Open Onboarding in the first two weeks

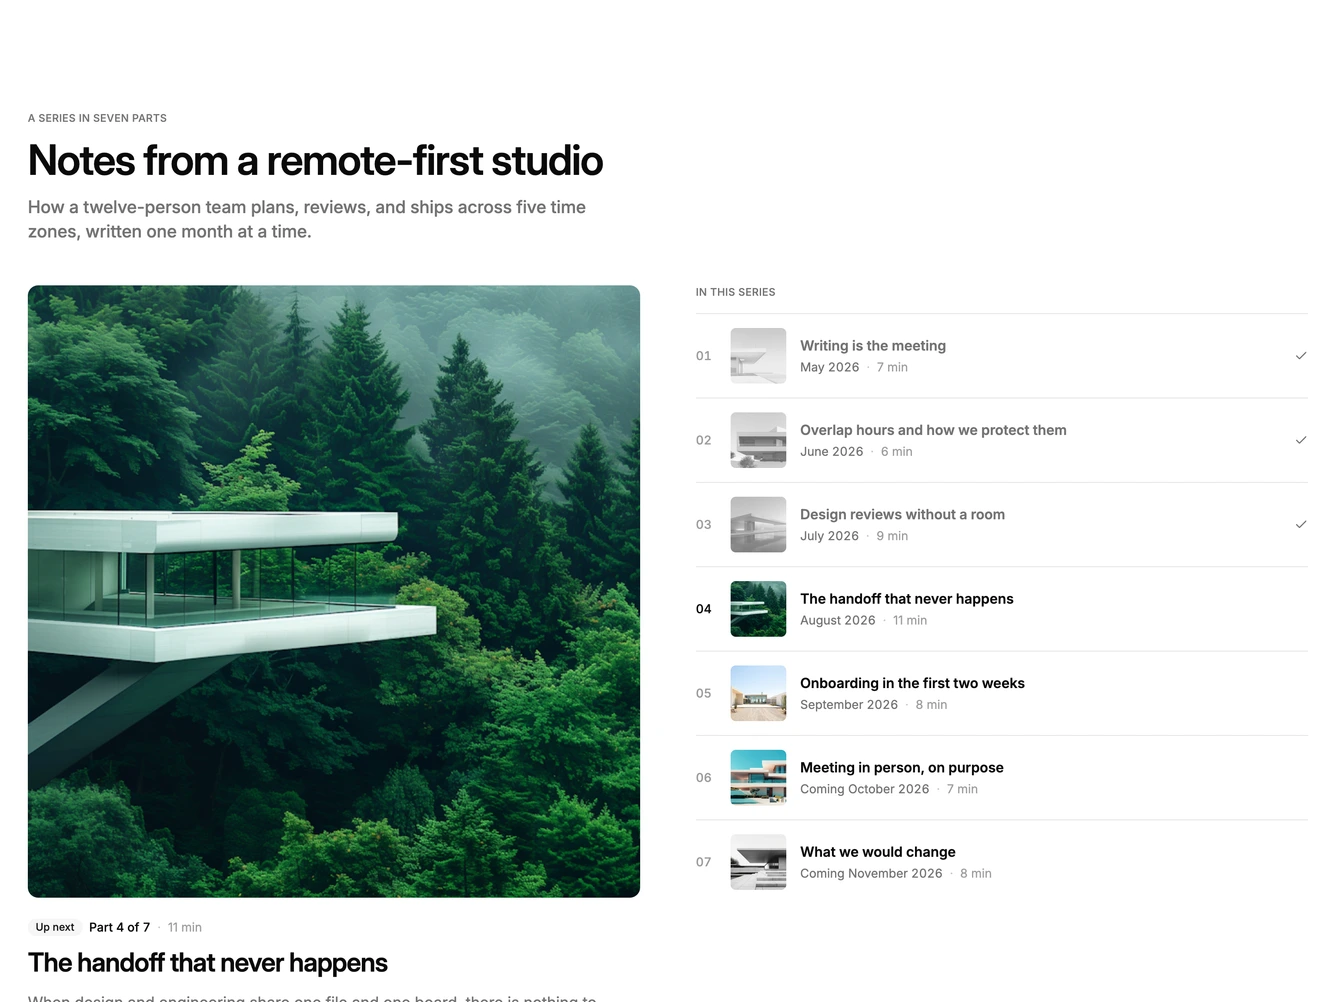[912, 683]
